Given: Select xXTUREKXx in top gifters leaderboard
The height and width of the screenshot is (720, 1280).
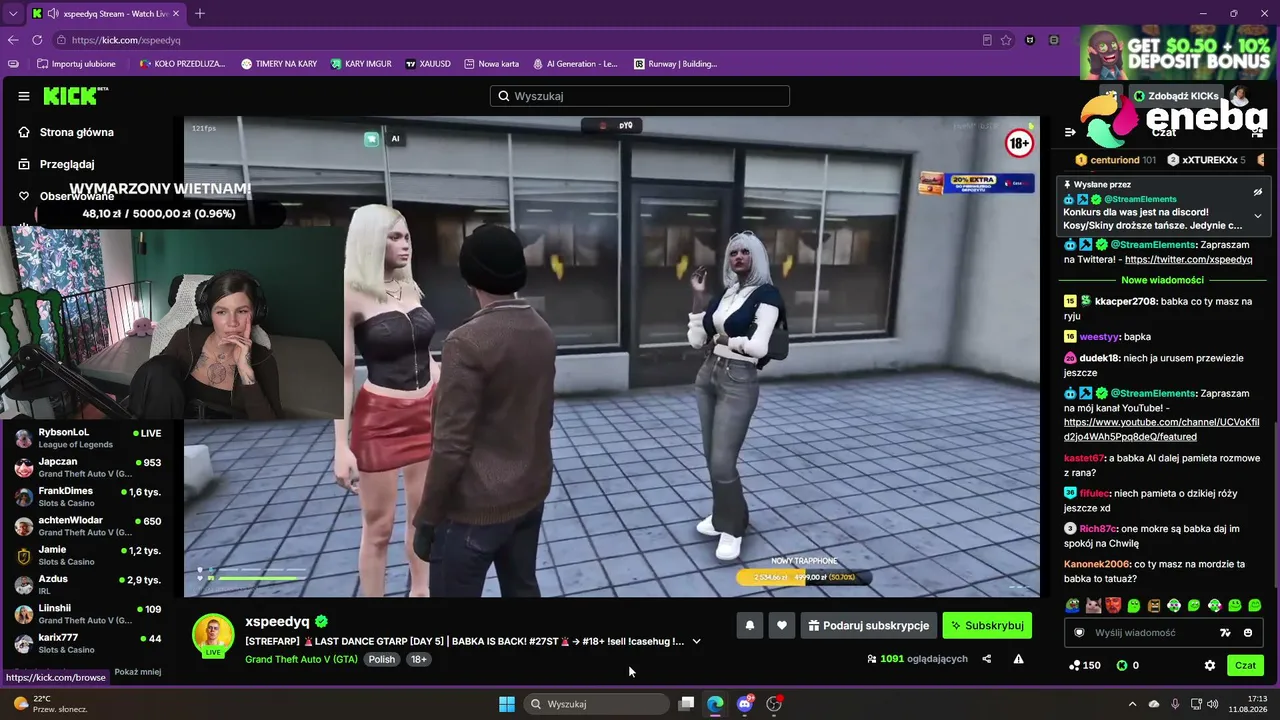Looking at the screenshot, I should point(1207,160).
